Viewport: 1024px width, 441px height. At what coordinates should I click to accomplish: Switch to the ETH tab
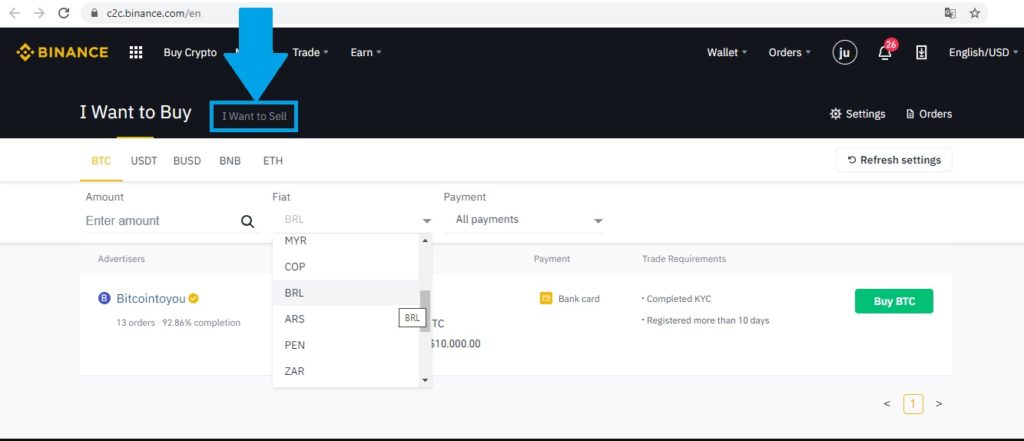coord(273,161)
